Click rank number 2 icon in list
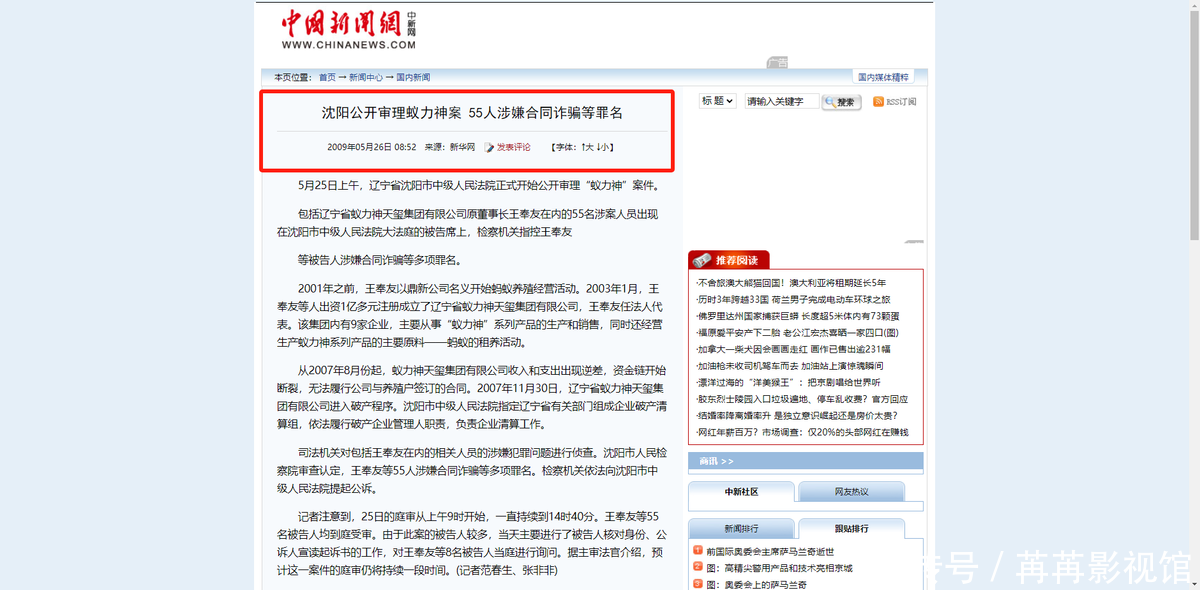 (x=698, y=568)
